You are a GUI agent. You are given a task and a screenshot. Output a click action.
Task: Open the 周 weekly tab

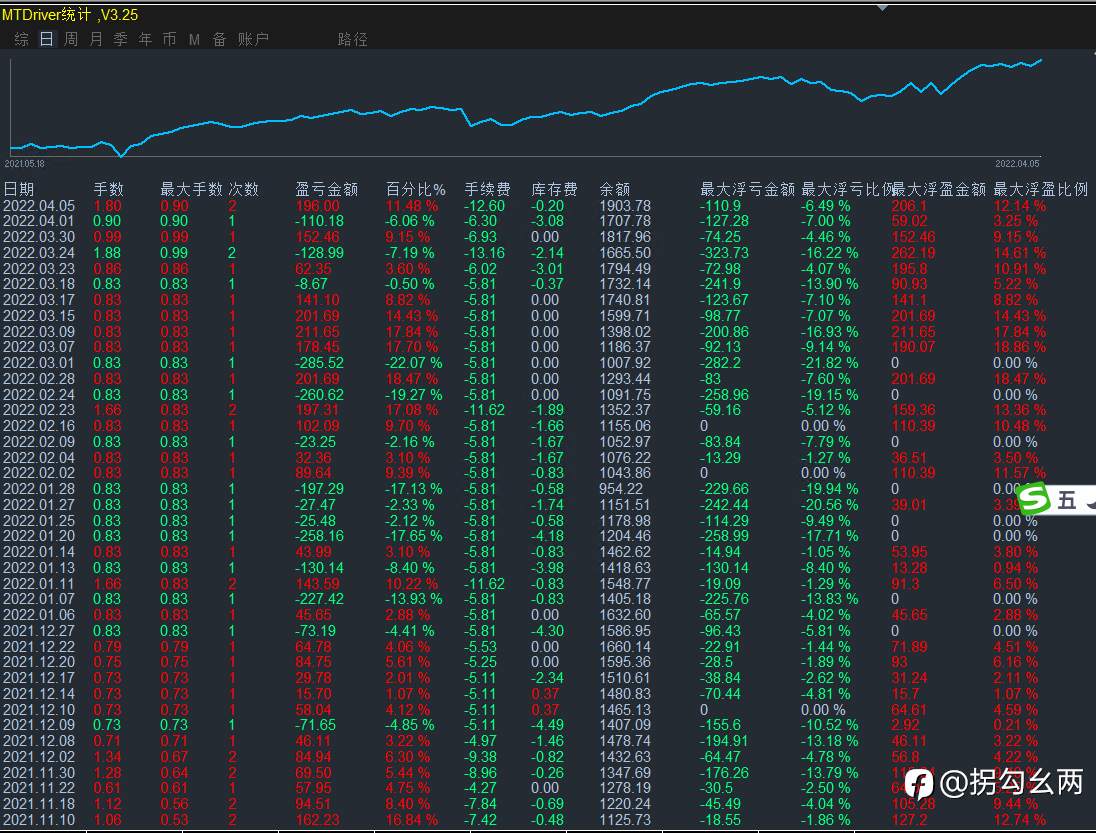[x=71, y=39]
